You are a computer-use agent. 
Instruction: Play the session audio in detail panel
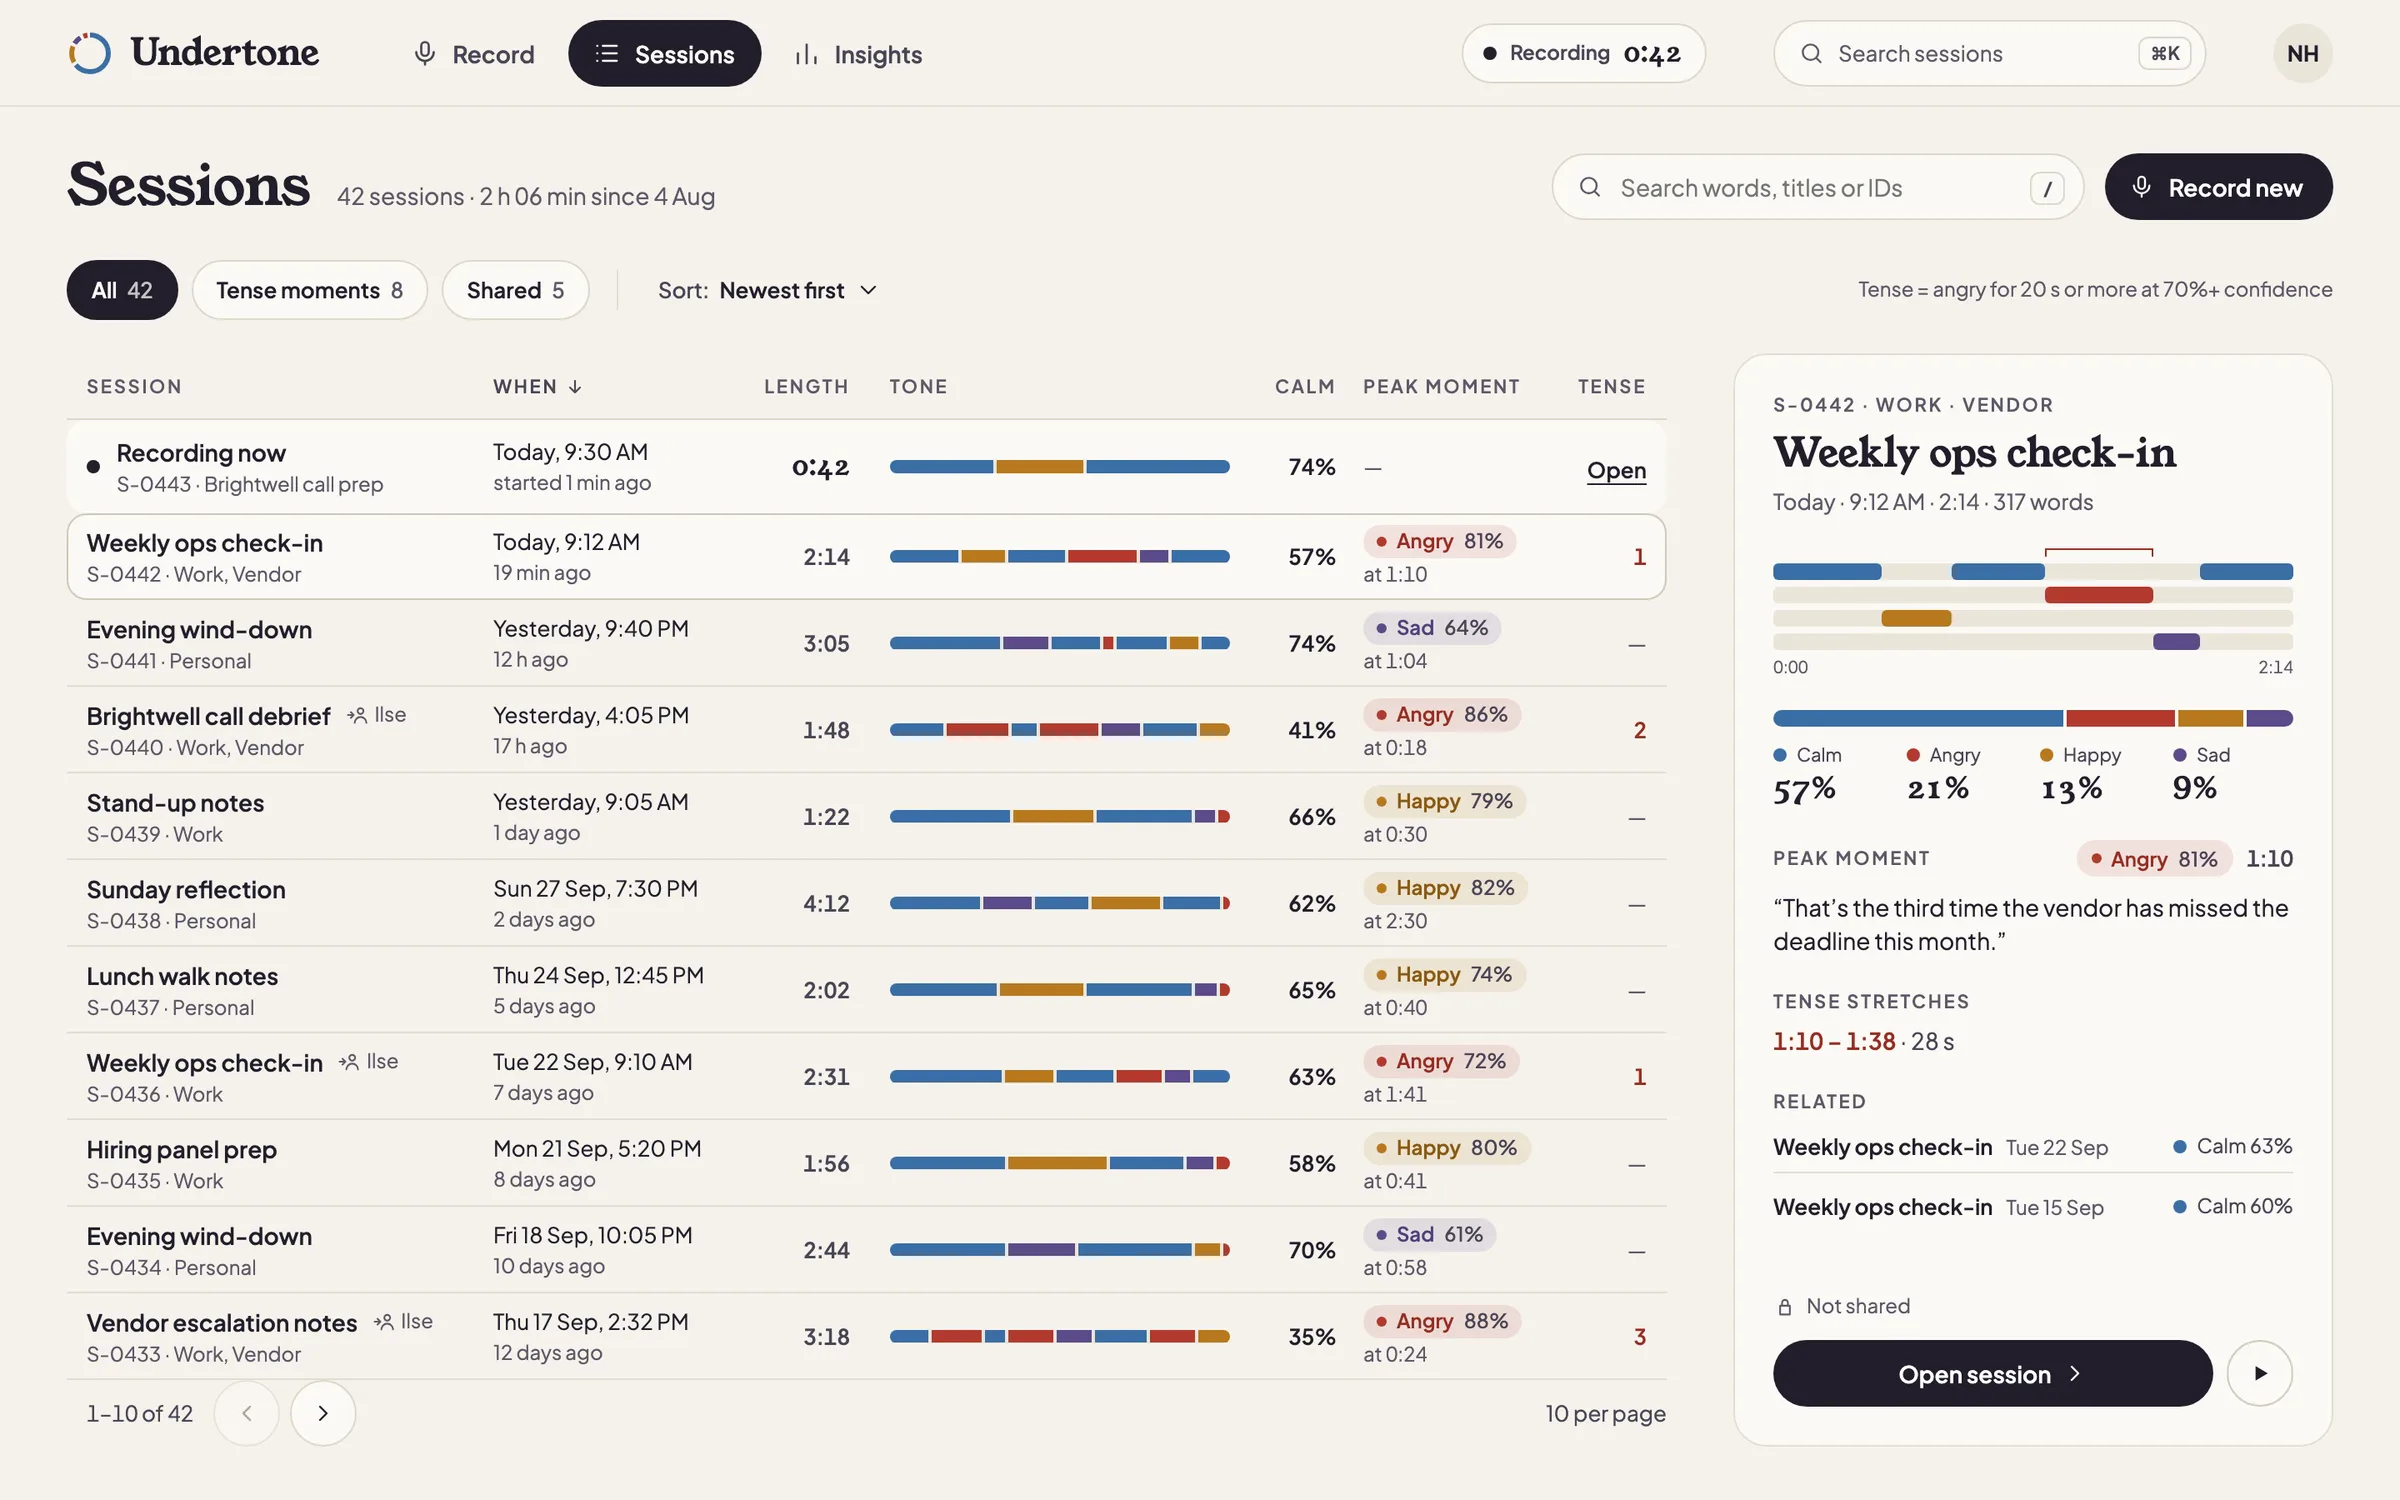click(2259, 1374)
